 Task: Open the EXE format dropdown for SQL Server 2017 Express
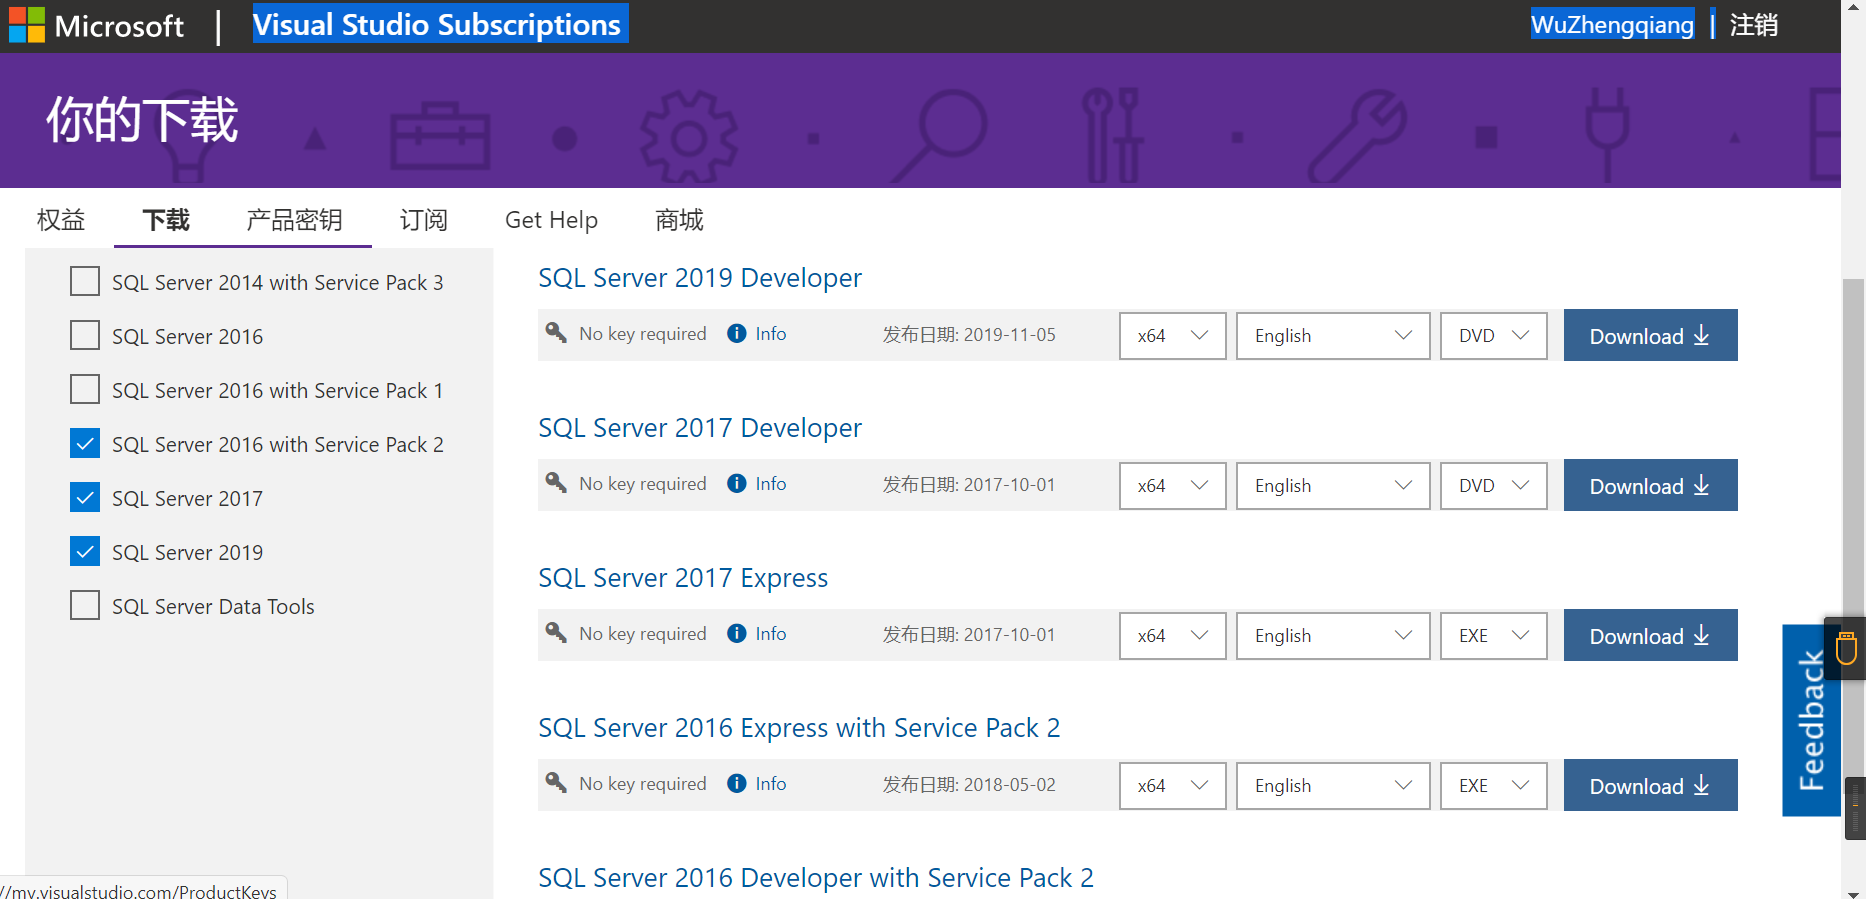tap(1493, 636)
